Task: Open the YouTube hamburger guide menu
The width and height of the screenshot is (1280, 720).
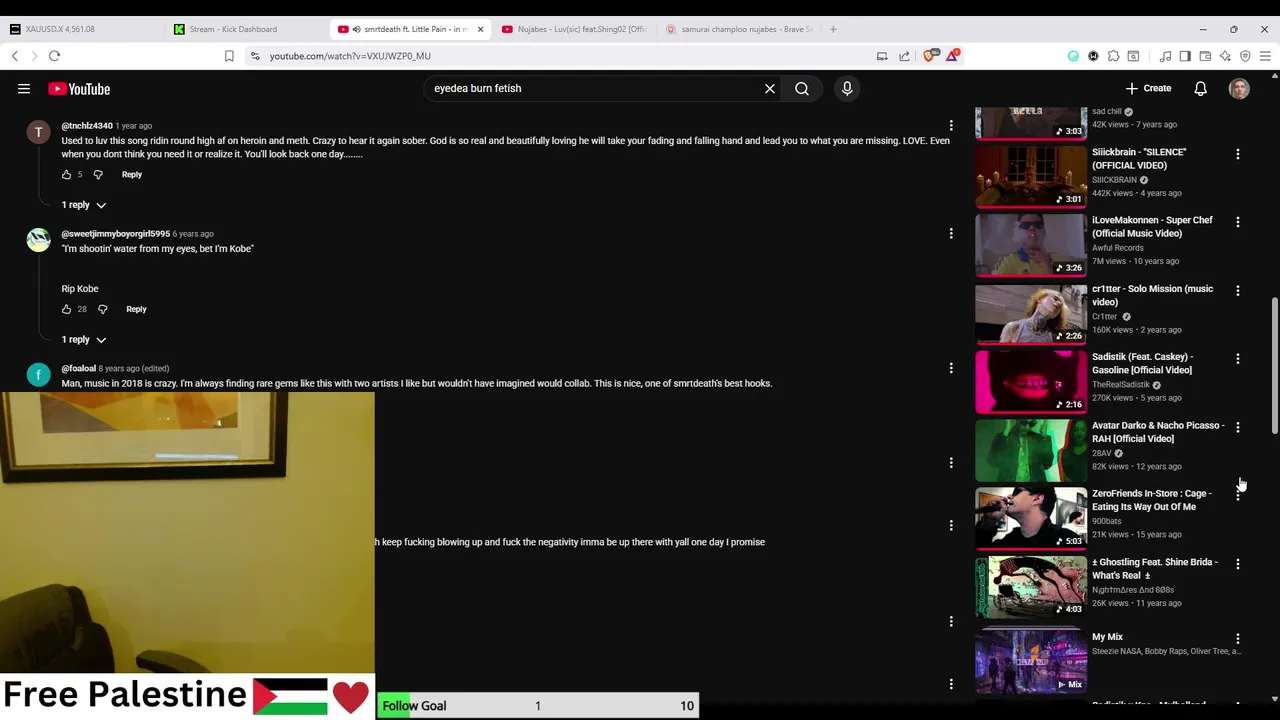Action: [24, 89]
